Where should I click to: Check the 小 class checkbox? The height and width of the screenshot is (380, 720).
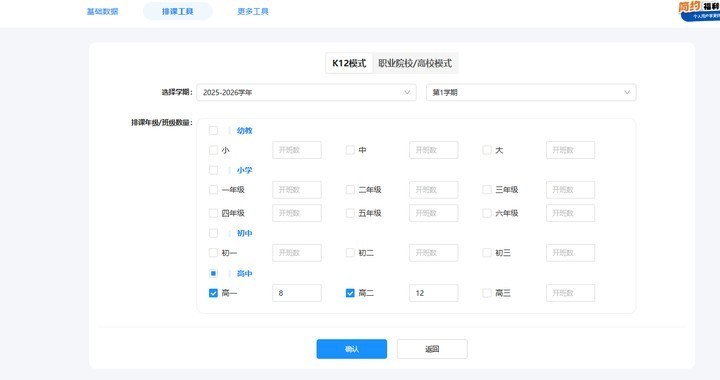(x=213, y=150)
